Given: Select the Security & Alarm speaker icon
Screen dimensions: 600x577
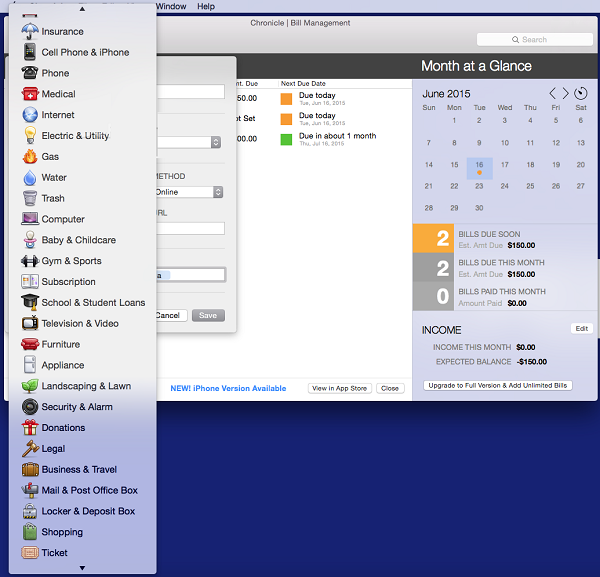Looking at the screenshot, I should pyautogui.click(x=30, y=407).
